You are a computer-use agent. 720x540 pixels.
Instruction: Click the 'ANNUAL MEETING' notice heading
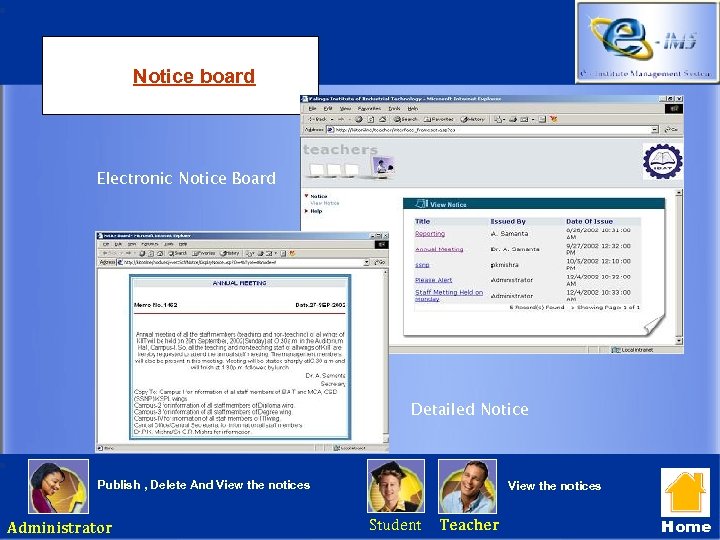(239, 283)
